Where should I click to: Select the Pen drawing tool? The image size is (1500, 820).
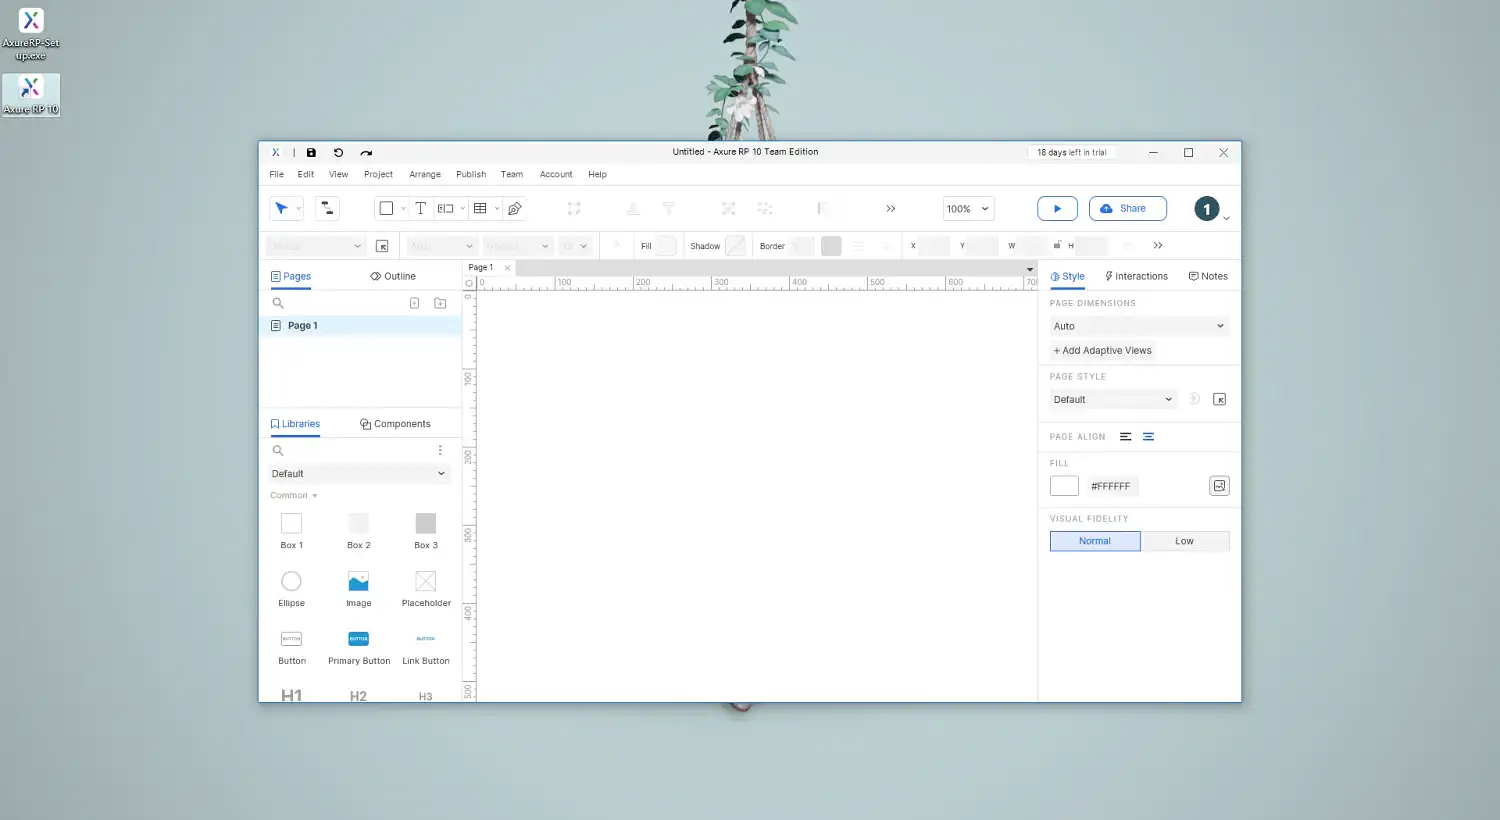tap(515, 208)
